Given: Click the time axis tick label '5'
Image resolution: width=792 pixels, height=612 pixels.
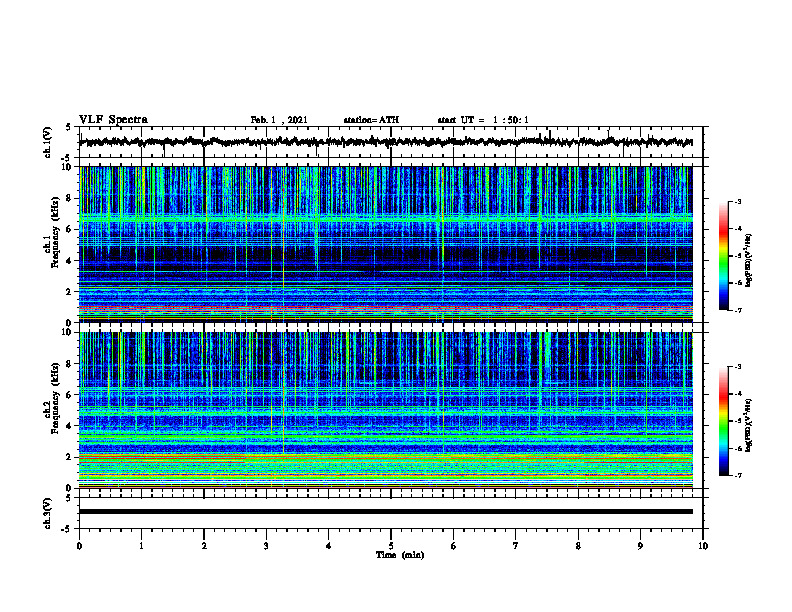Looking at the screenshot, I should (x=391, y=546).
